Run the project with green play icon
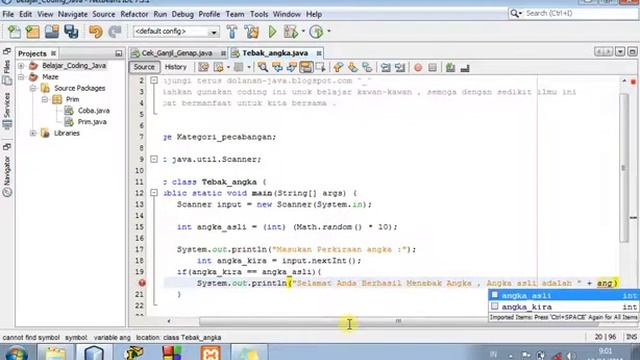The width and height of the screenshot is (640, 360). [272, 31]
